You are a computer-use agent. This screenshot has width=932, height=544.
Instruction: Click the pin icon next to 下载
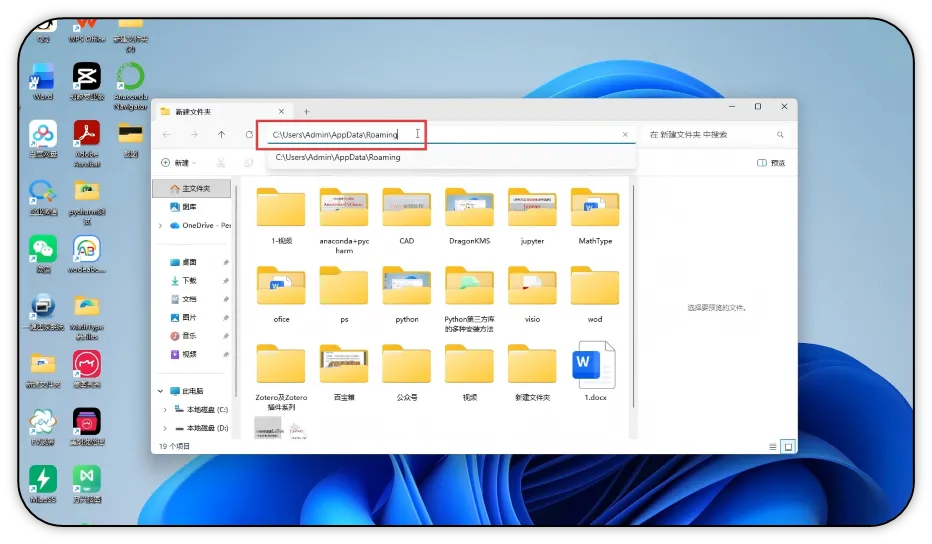click(x=226, y=281)
